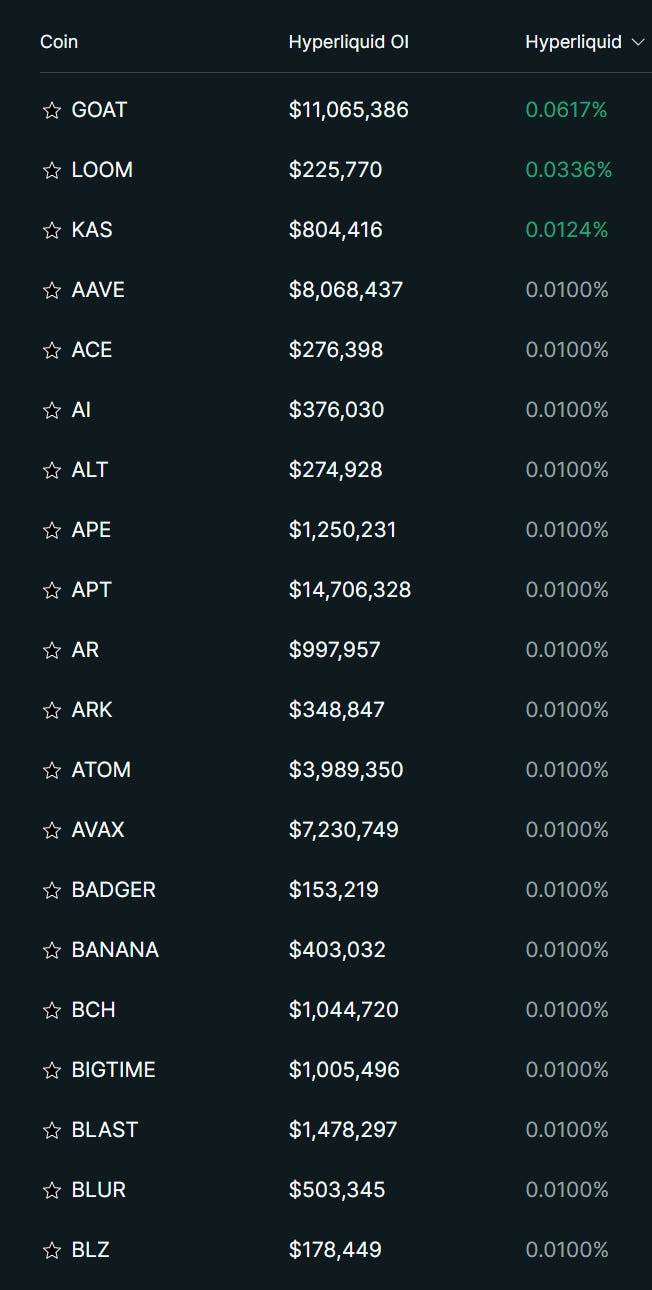Star the BANANA coin

(52, 950)
